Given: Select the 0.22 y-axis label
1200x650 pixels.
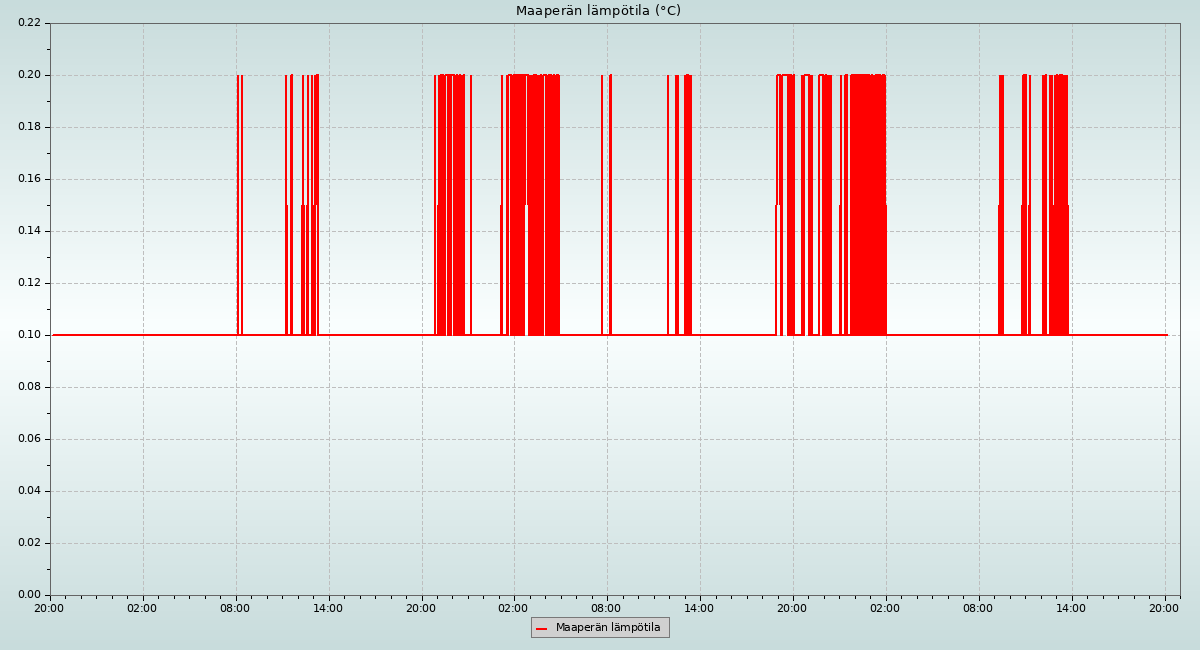Looking at the screenshot, I should coord(29,23).
